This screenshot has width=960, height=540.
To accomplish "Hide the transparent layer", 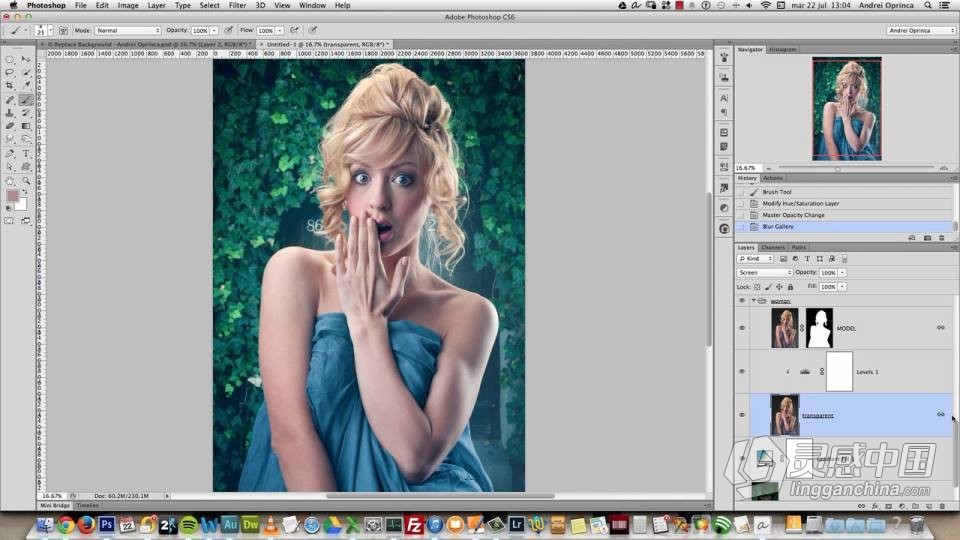I will (x=741, y=415).
